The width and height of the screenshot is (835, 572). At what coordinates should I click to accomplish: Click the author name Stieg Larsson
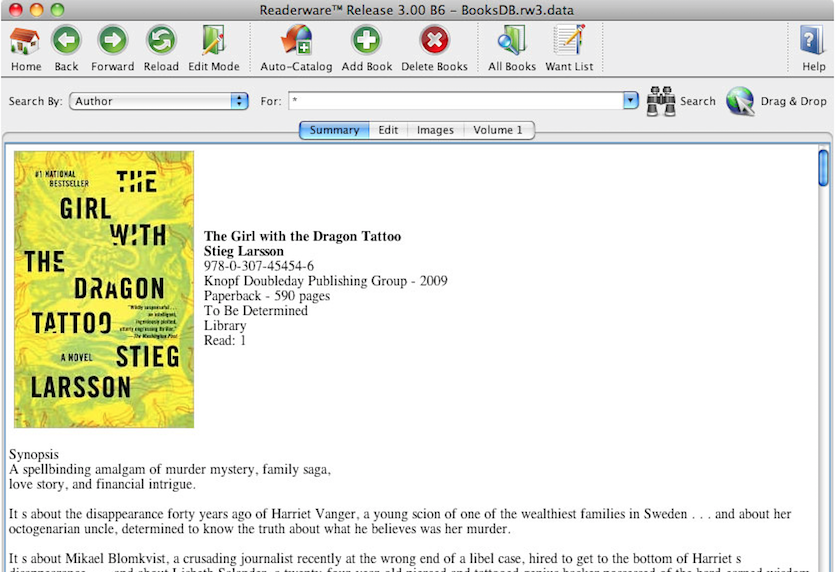pos(243,251)
